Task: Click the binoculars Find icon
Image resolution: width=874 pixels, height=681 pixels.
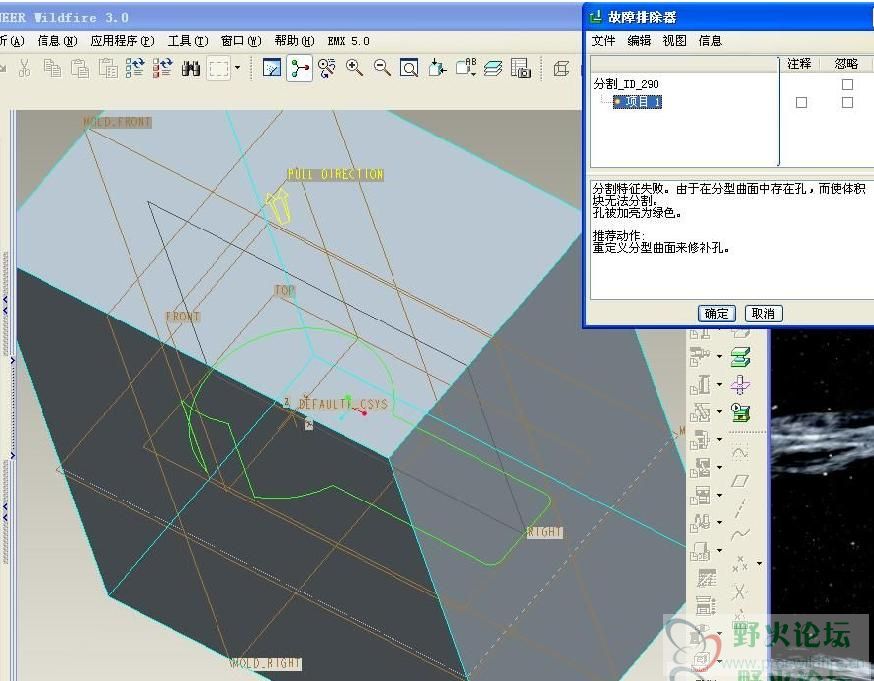Action: (x=191, y=68)
